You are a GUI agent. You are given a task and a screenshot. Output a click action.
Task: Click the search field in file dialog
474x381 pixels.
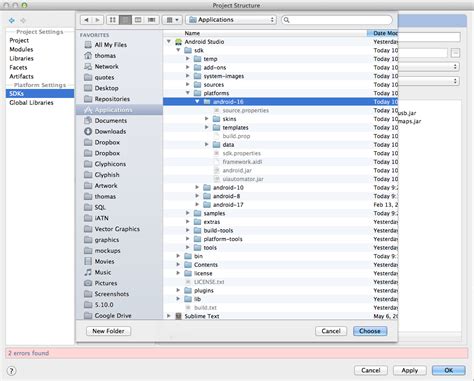pyautogui.click(x=337, y=20)
